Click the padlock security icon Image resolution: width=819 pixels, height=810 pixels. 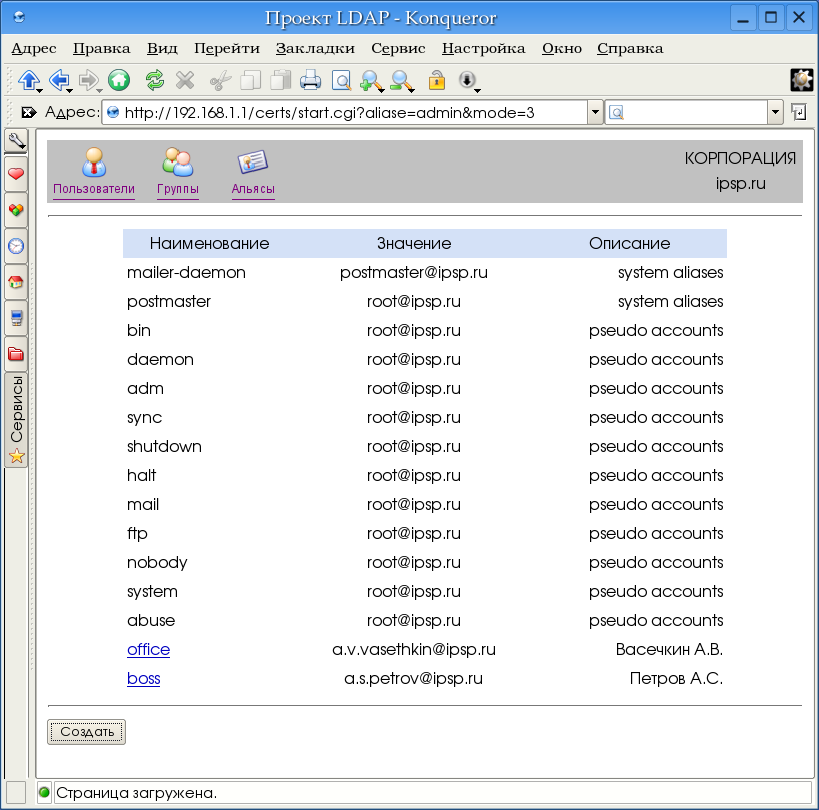[x=436, y=80]
